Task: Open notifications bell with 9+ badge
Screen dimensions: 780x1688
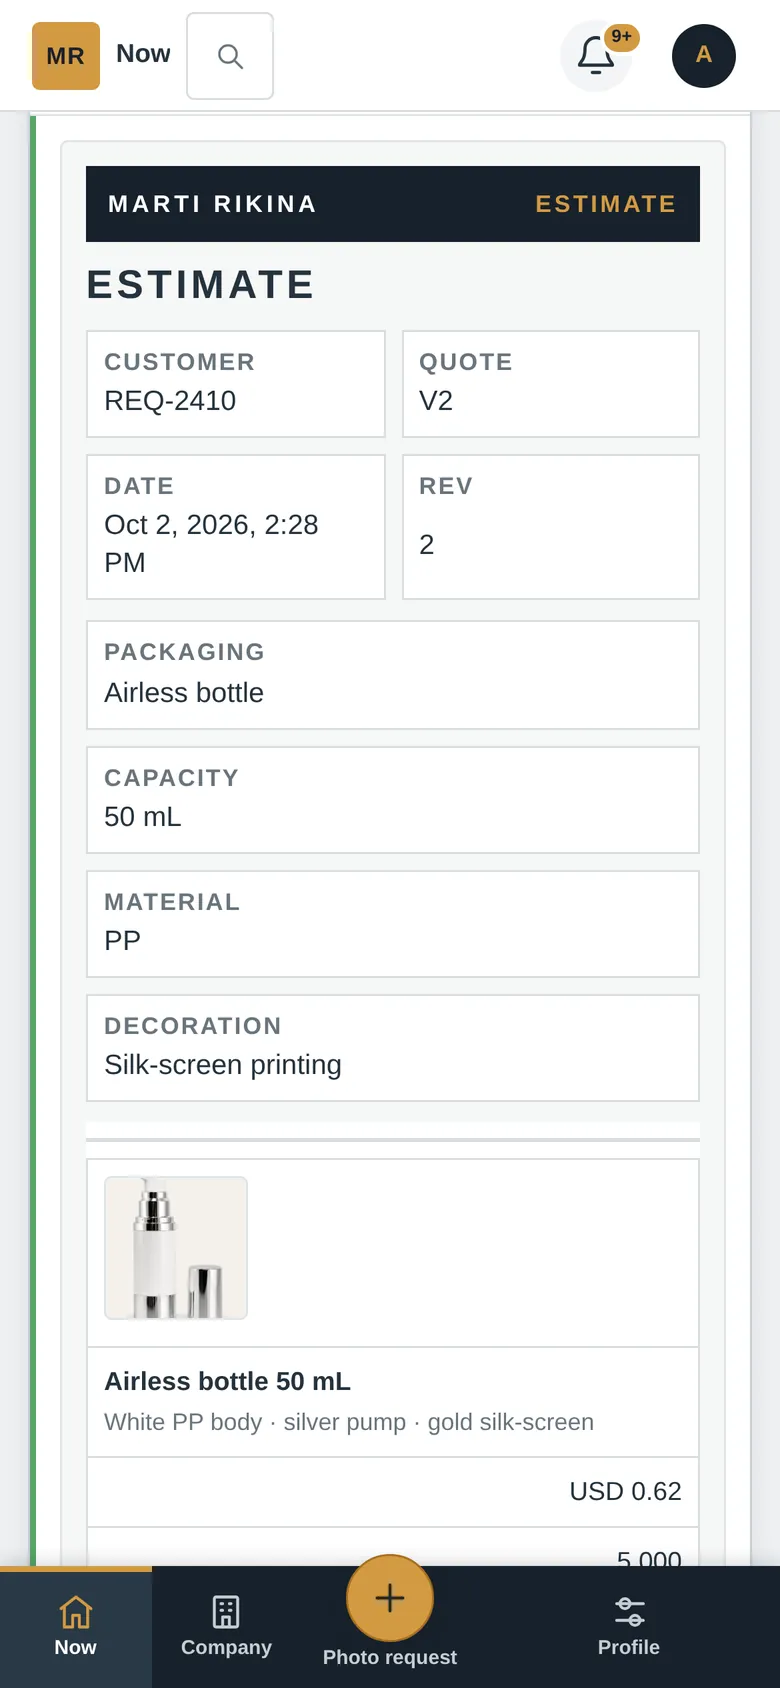Action: [597, 56]
